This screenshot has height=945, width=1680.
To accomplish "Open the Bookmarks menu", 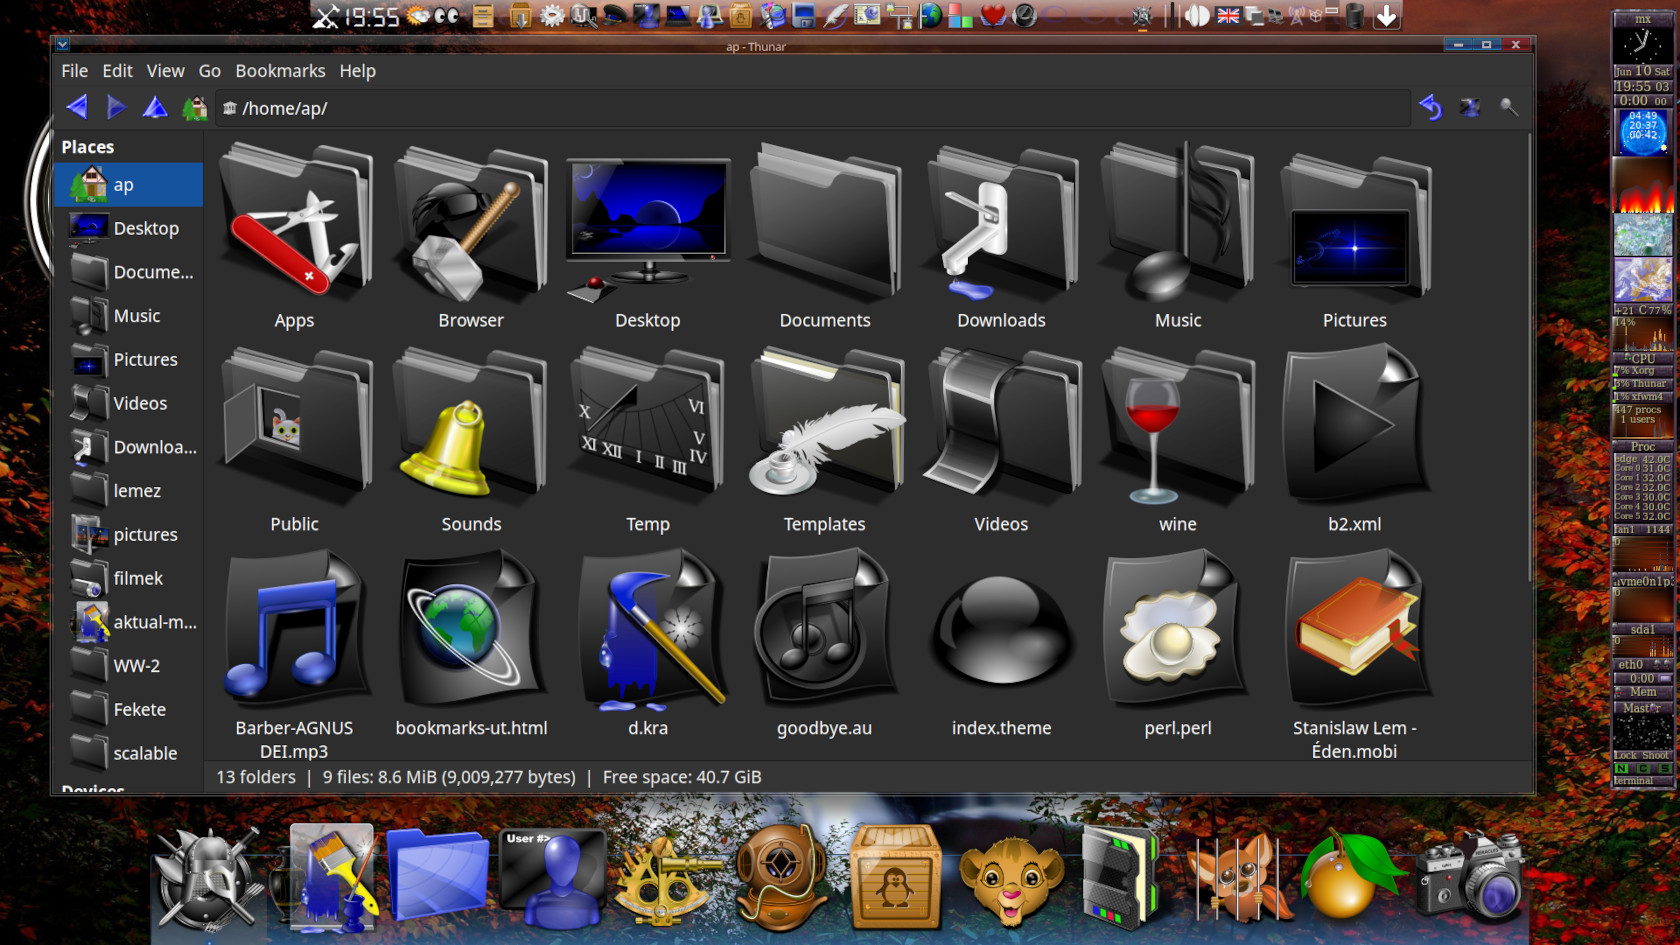I will [x=280, y=71].
